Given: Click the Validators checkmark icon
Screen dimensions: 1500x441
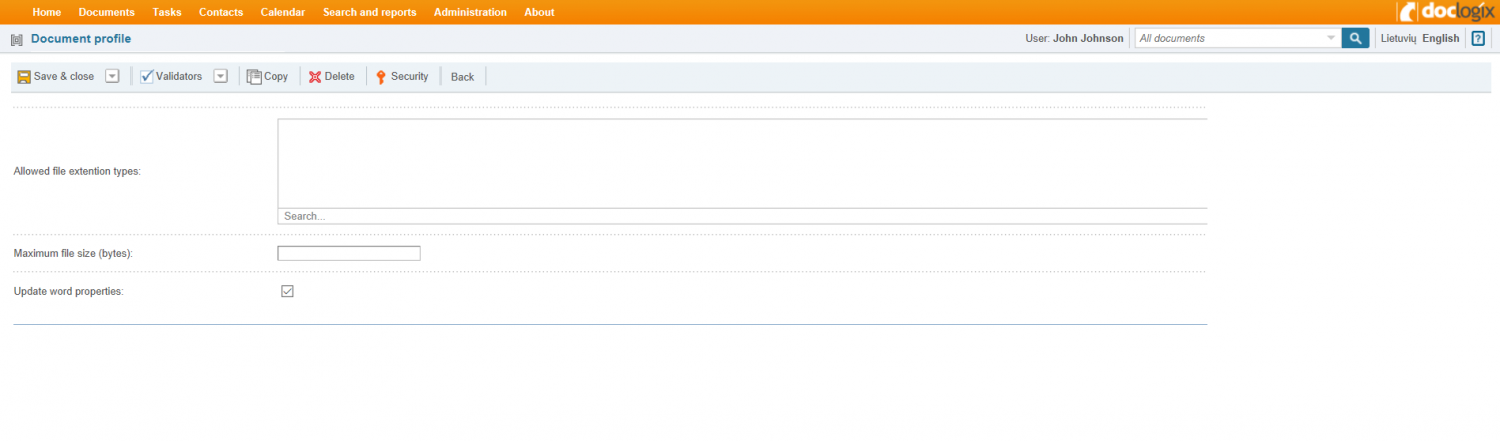Looking at the screenshot, I should pos(147,77).
